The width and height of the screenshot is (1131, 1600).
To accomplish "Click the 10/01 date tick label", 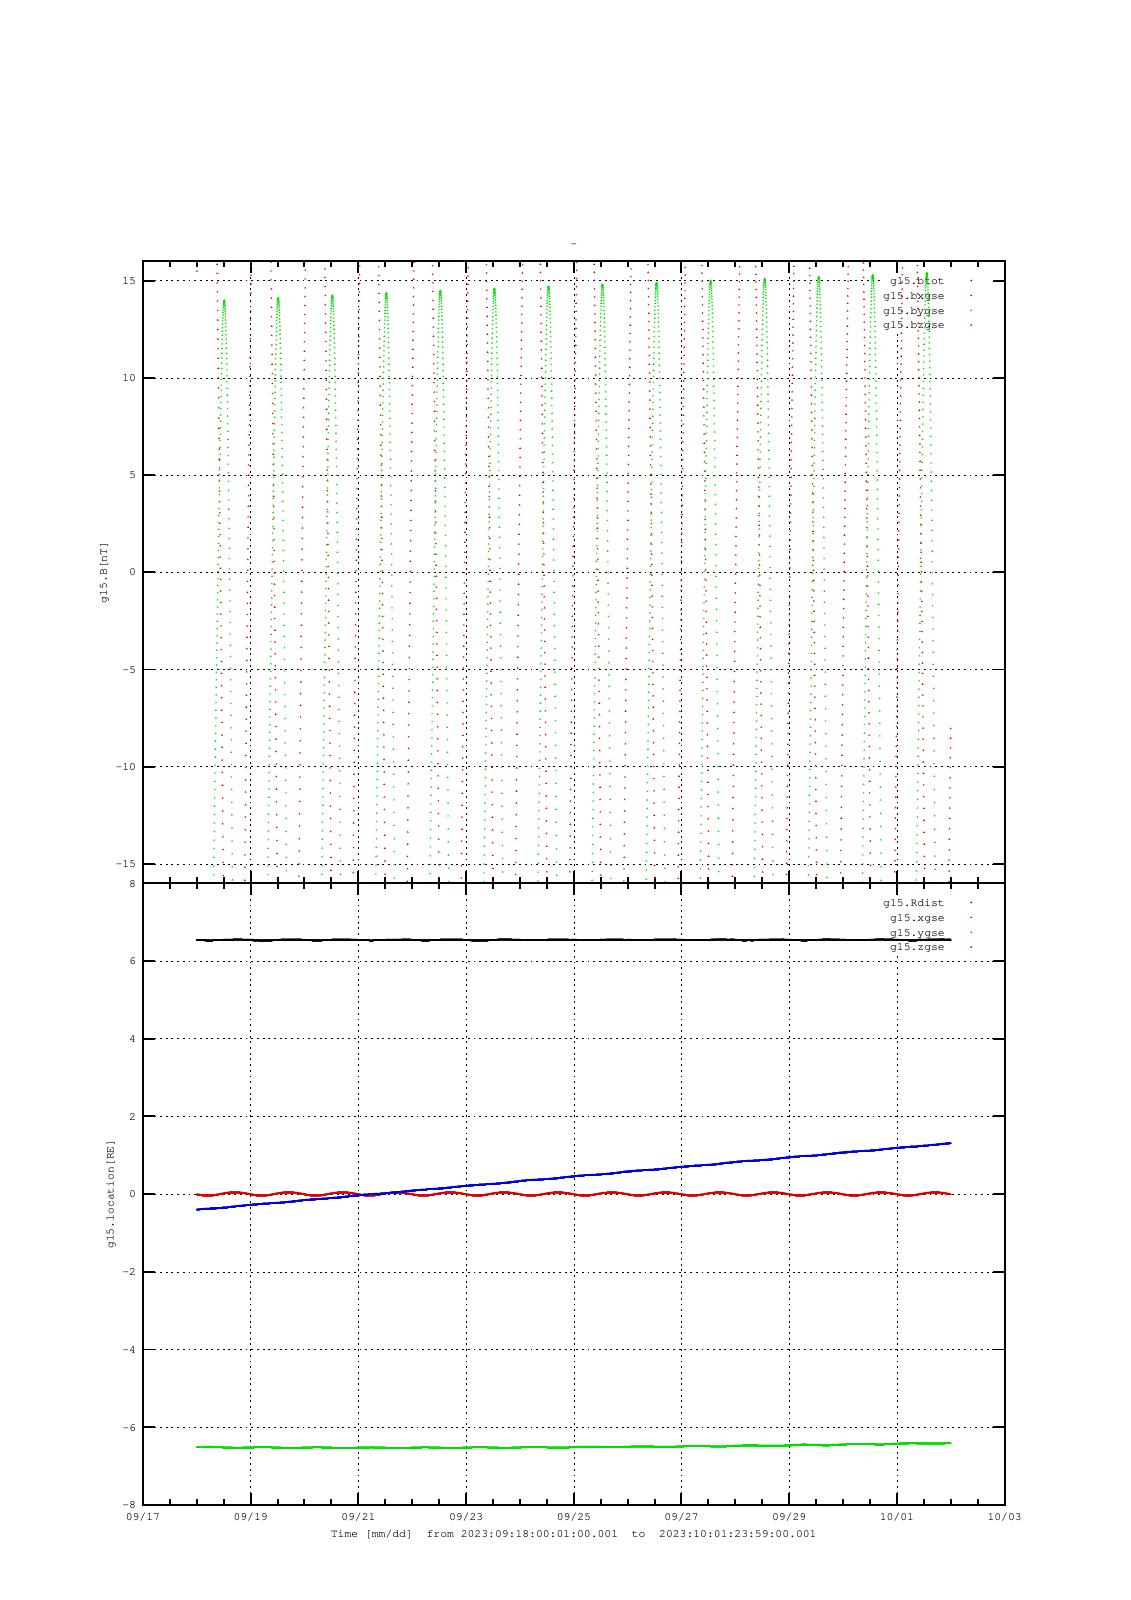I will 897,1517.
